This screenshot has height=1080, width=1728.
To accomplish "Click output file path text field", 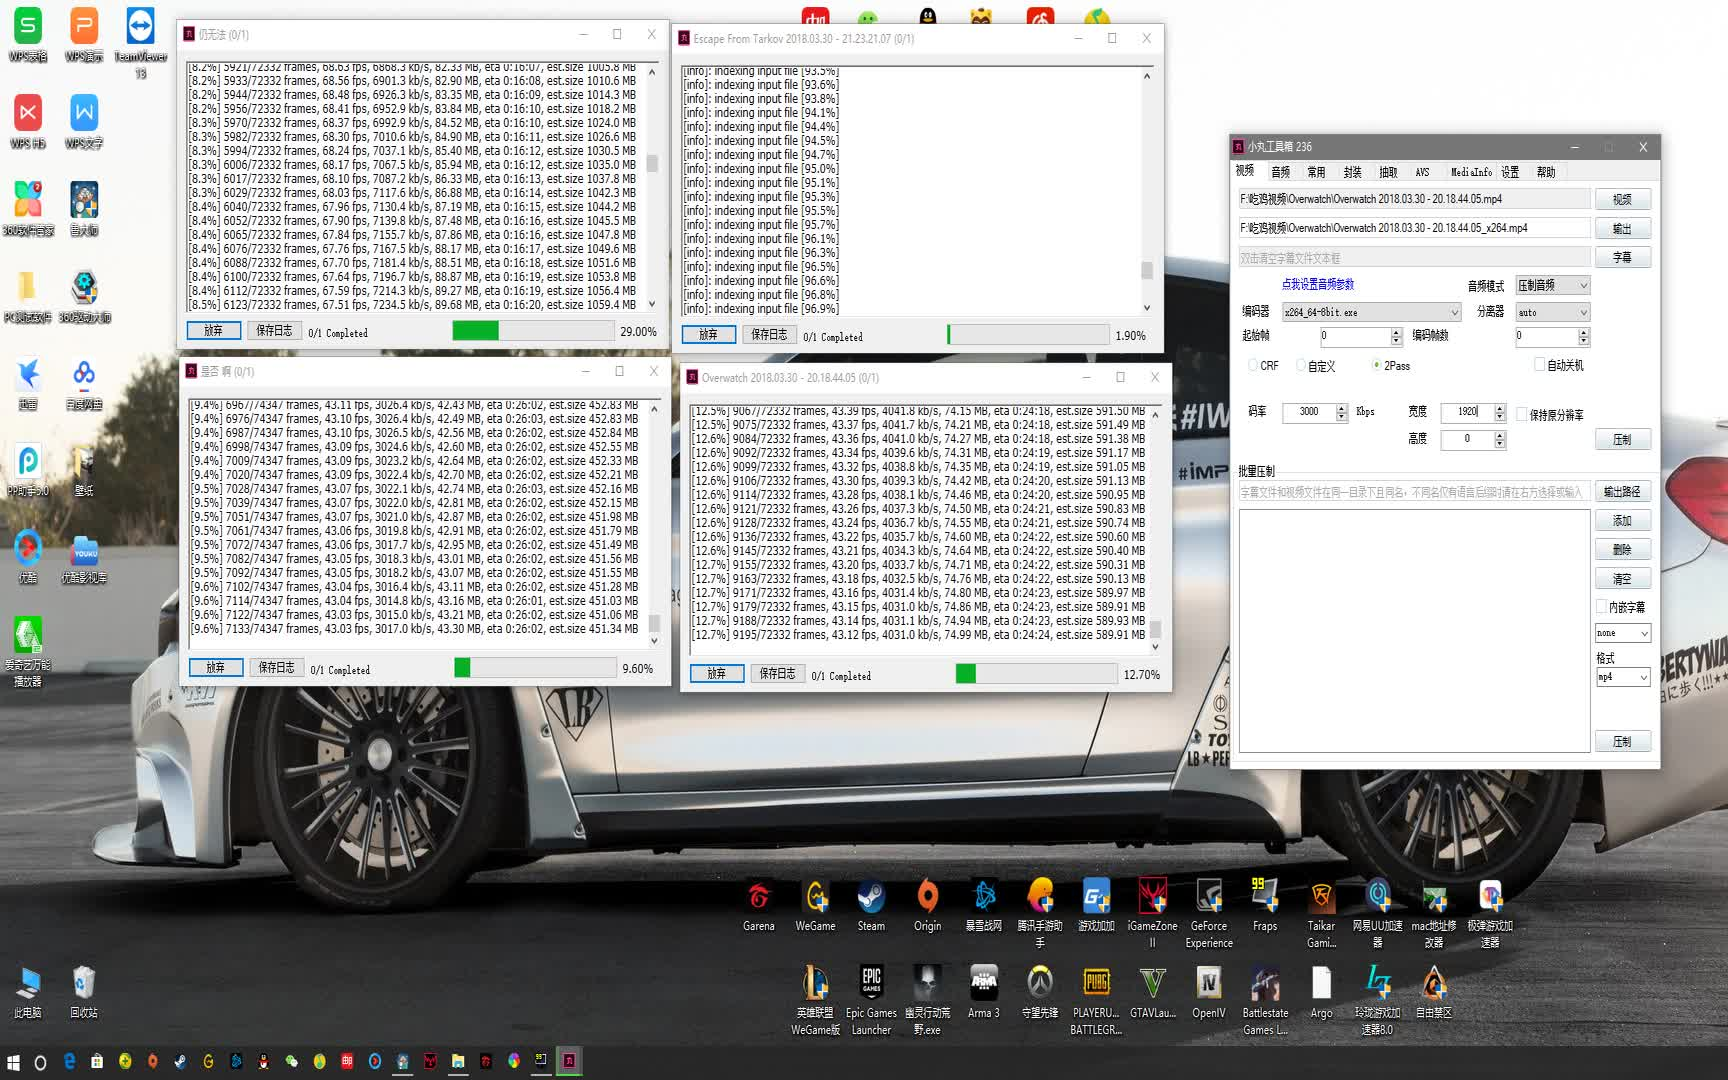I will [x=1414, y=228].
